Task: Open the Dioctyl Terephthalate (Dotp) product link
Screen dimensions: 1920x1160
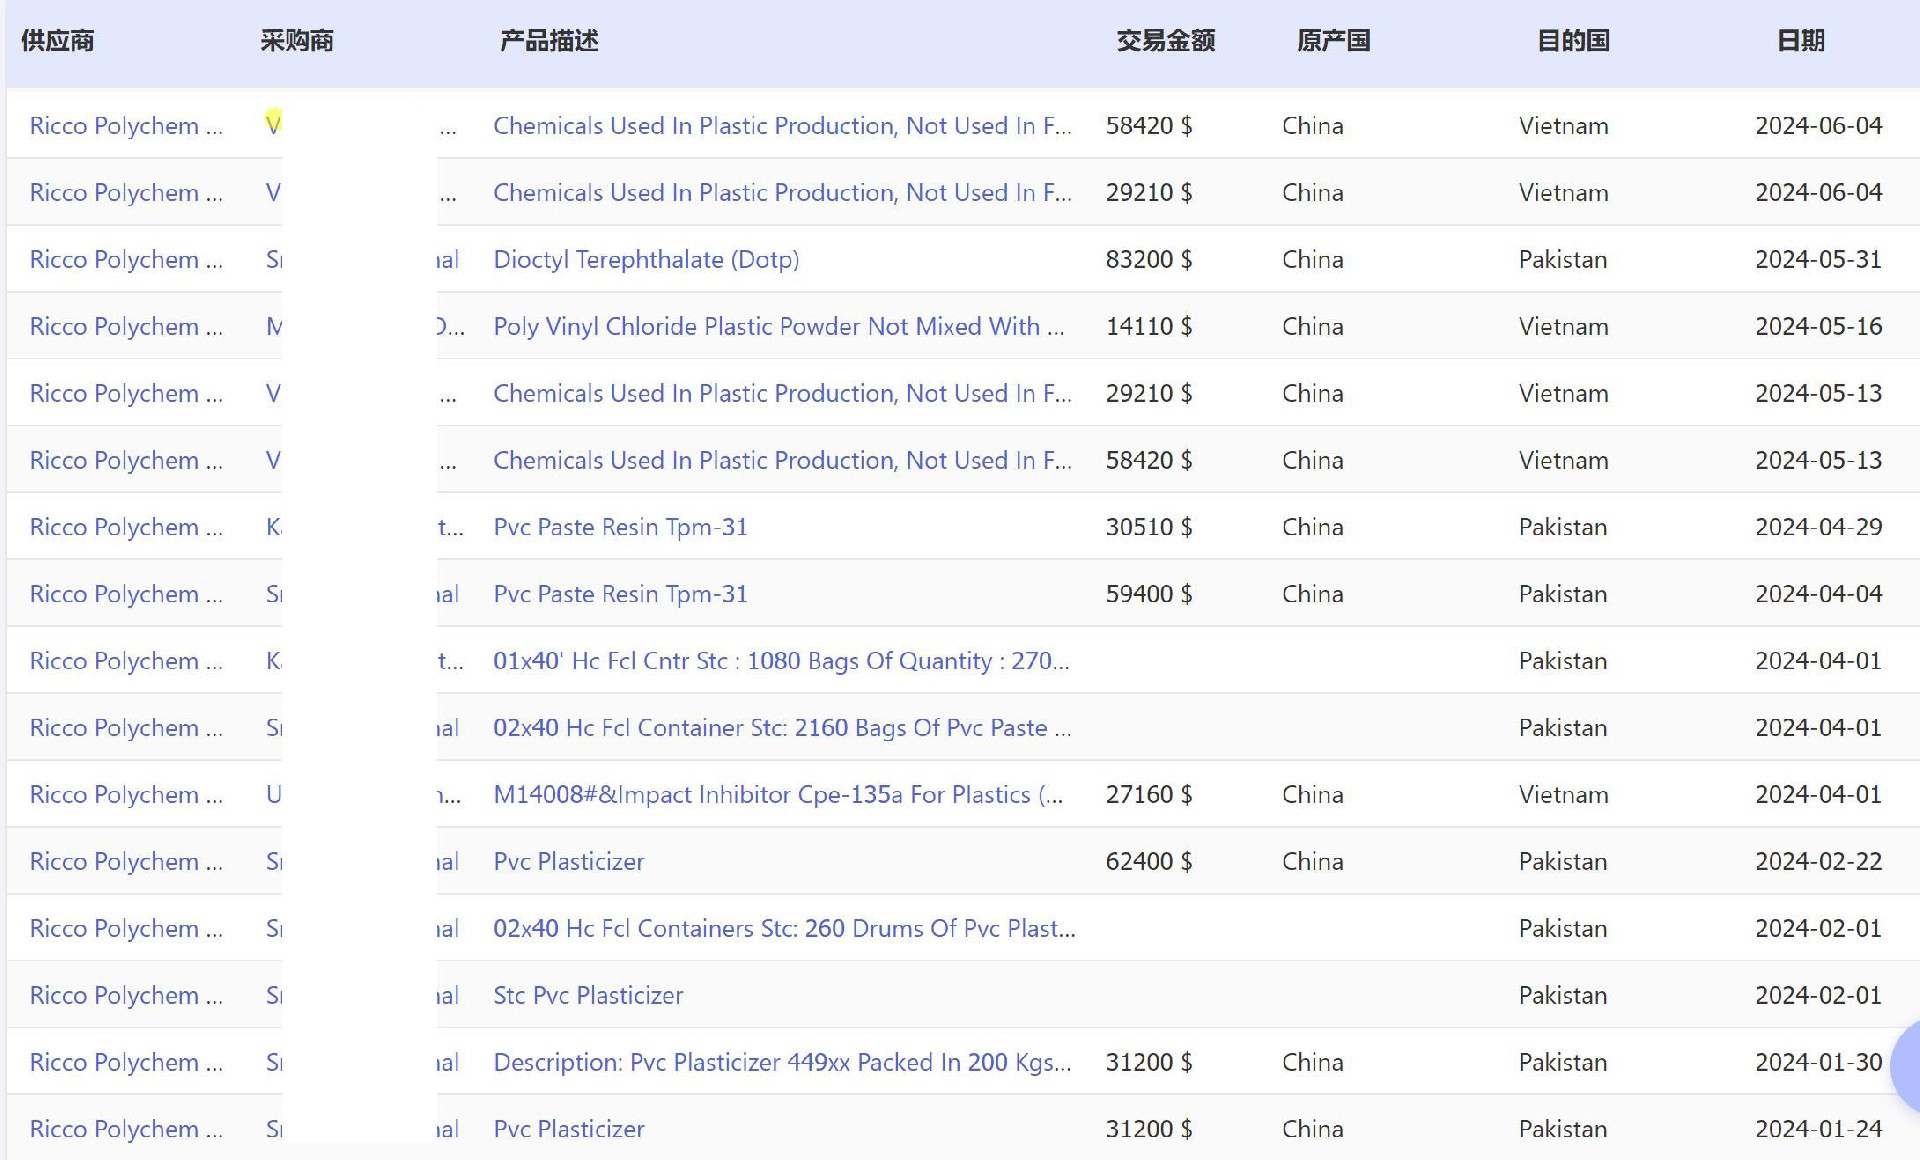Action: (646, 260)
